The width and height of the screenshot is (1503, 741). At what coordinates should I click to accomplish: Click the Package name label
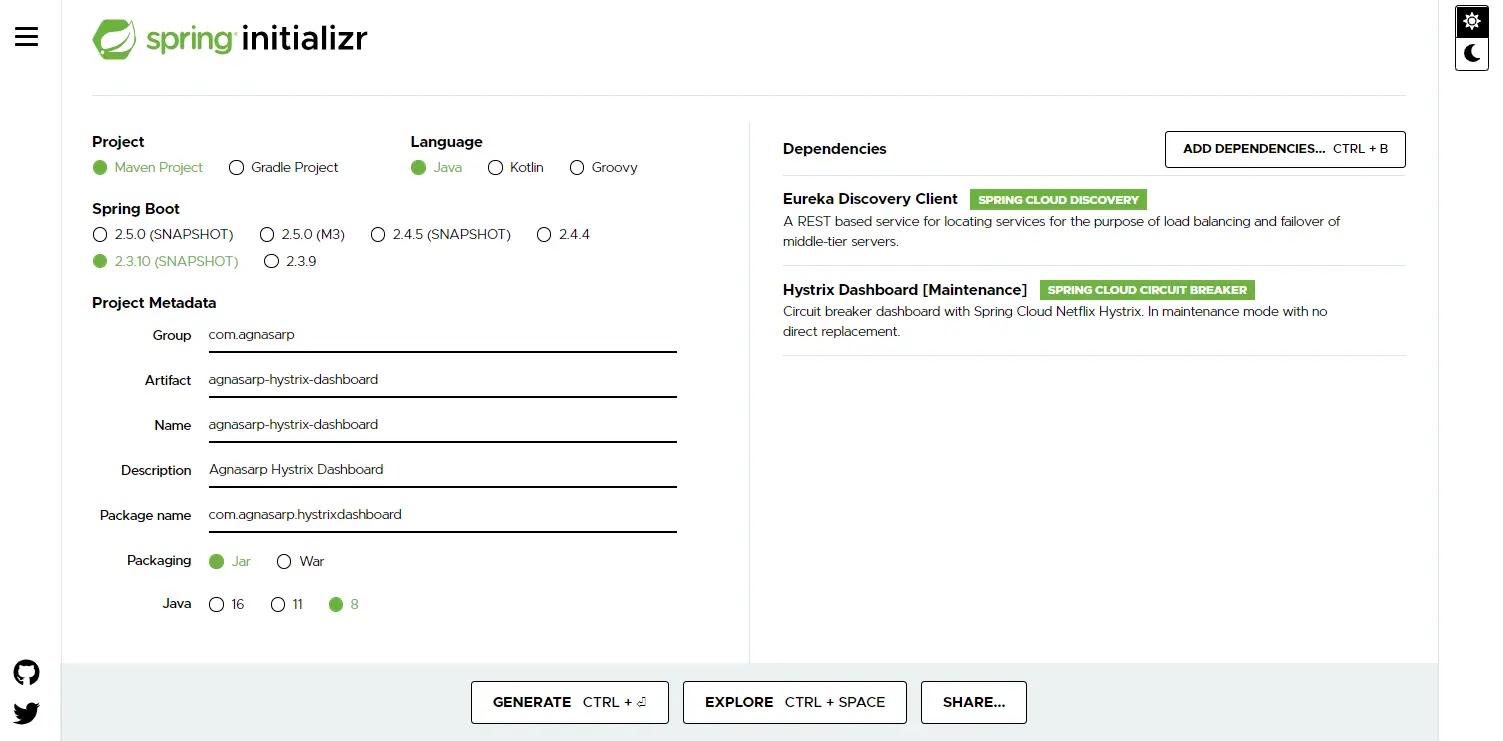[x=145, y=515]
